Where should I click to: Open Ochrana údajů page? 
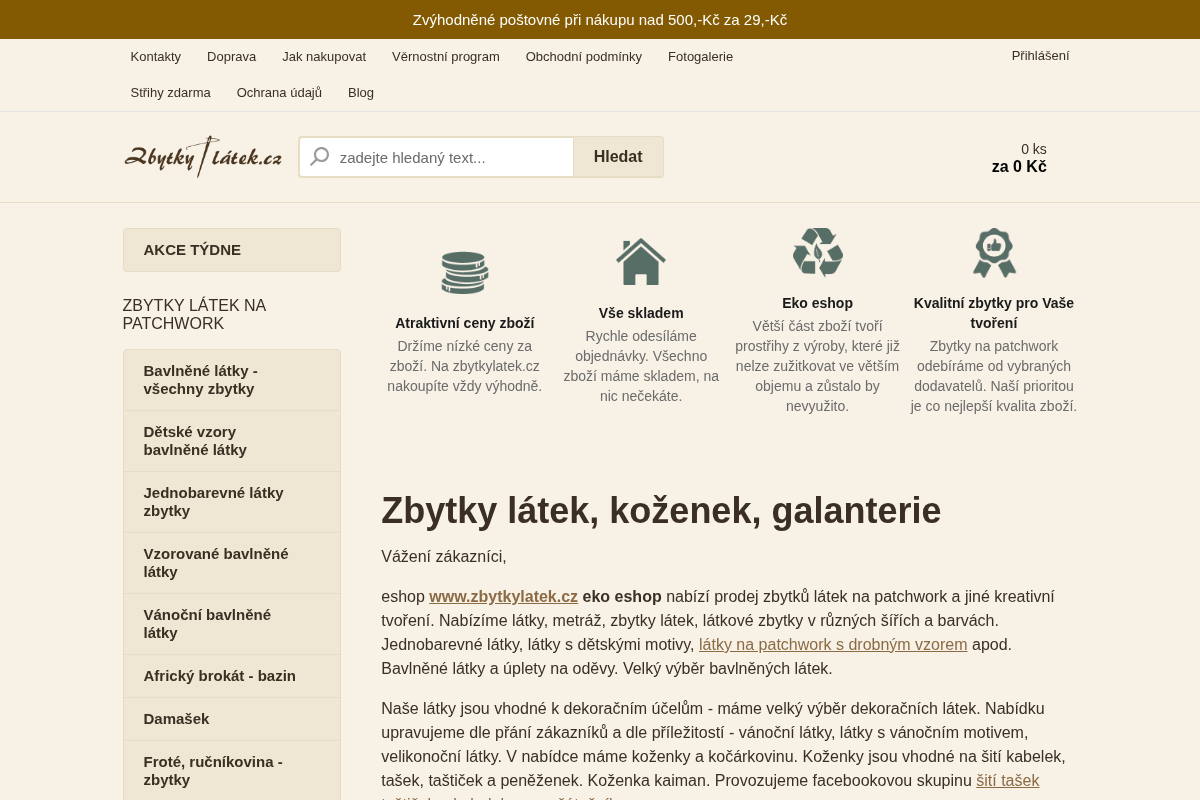coord(280,93)
